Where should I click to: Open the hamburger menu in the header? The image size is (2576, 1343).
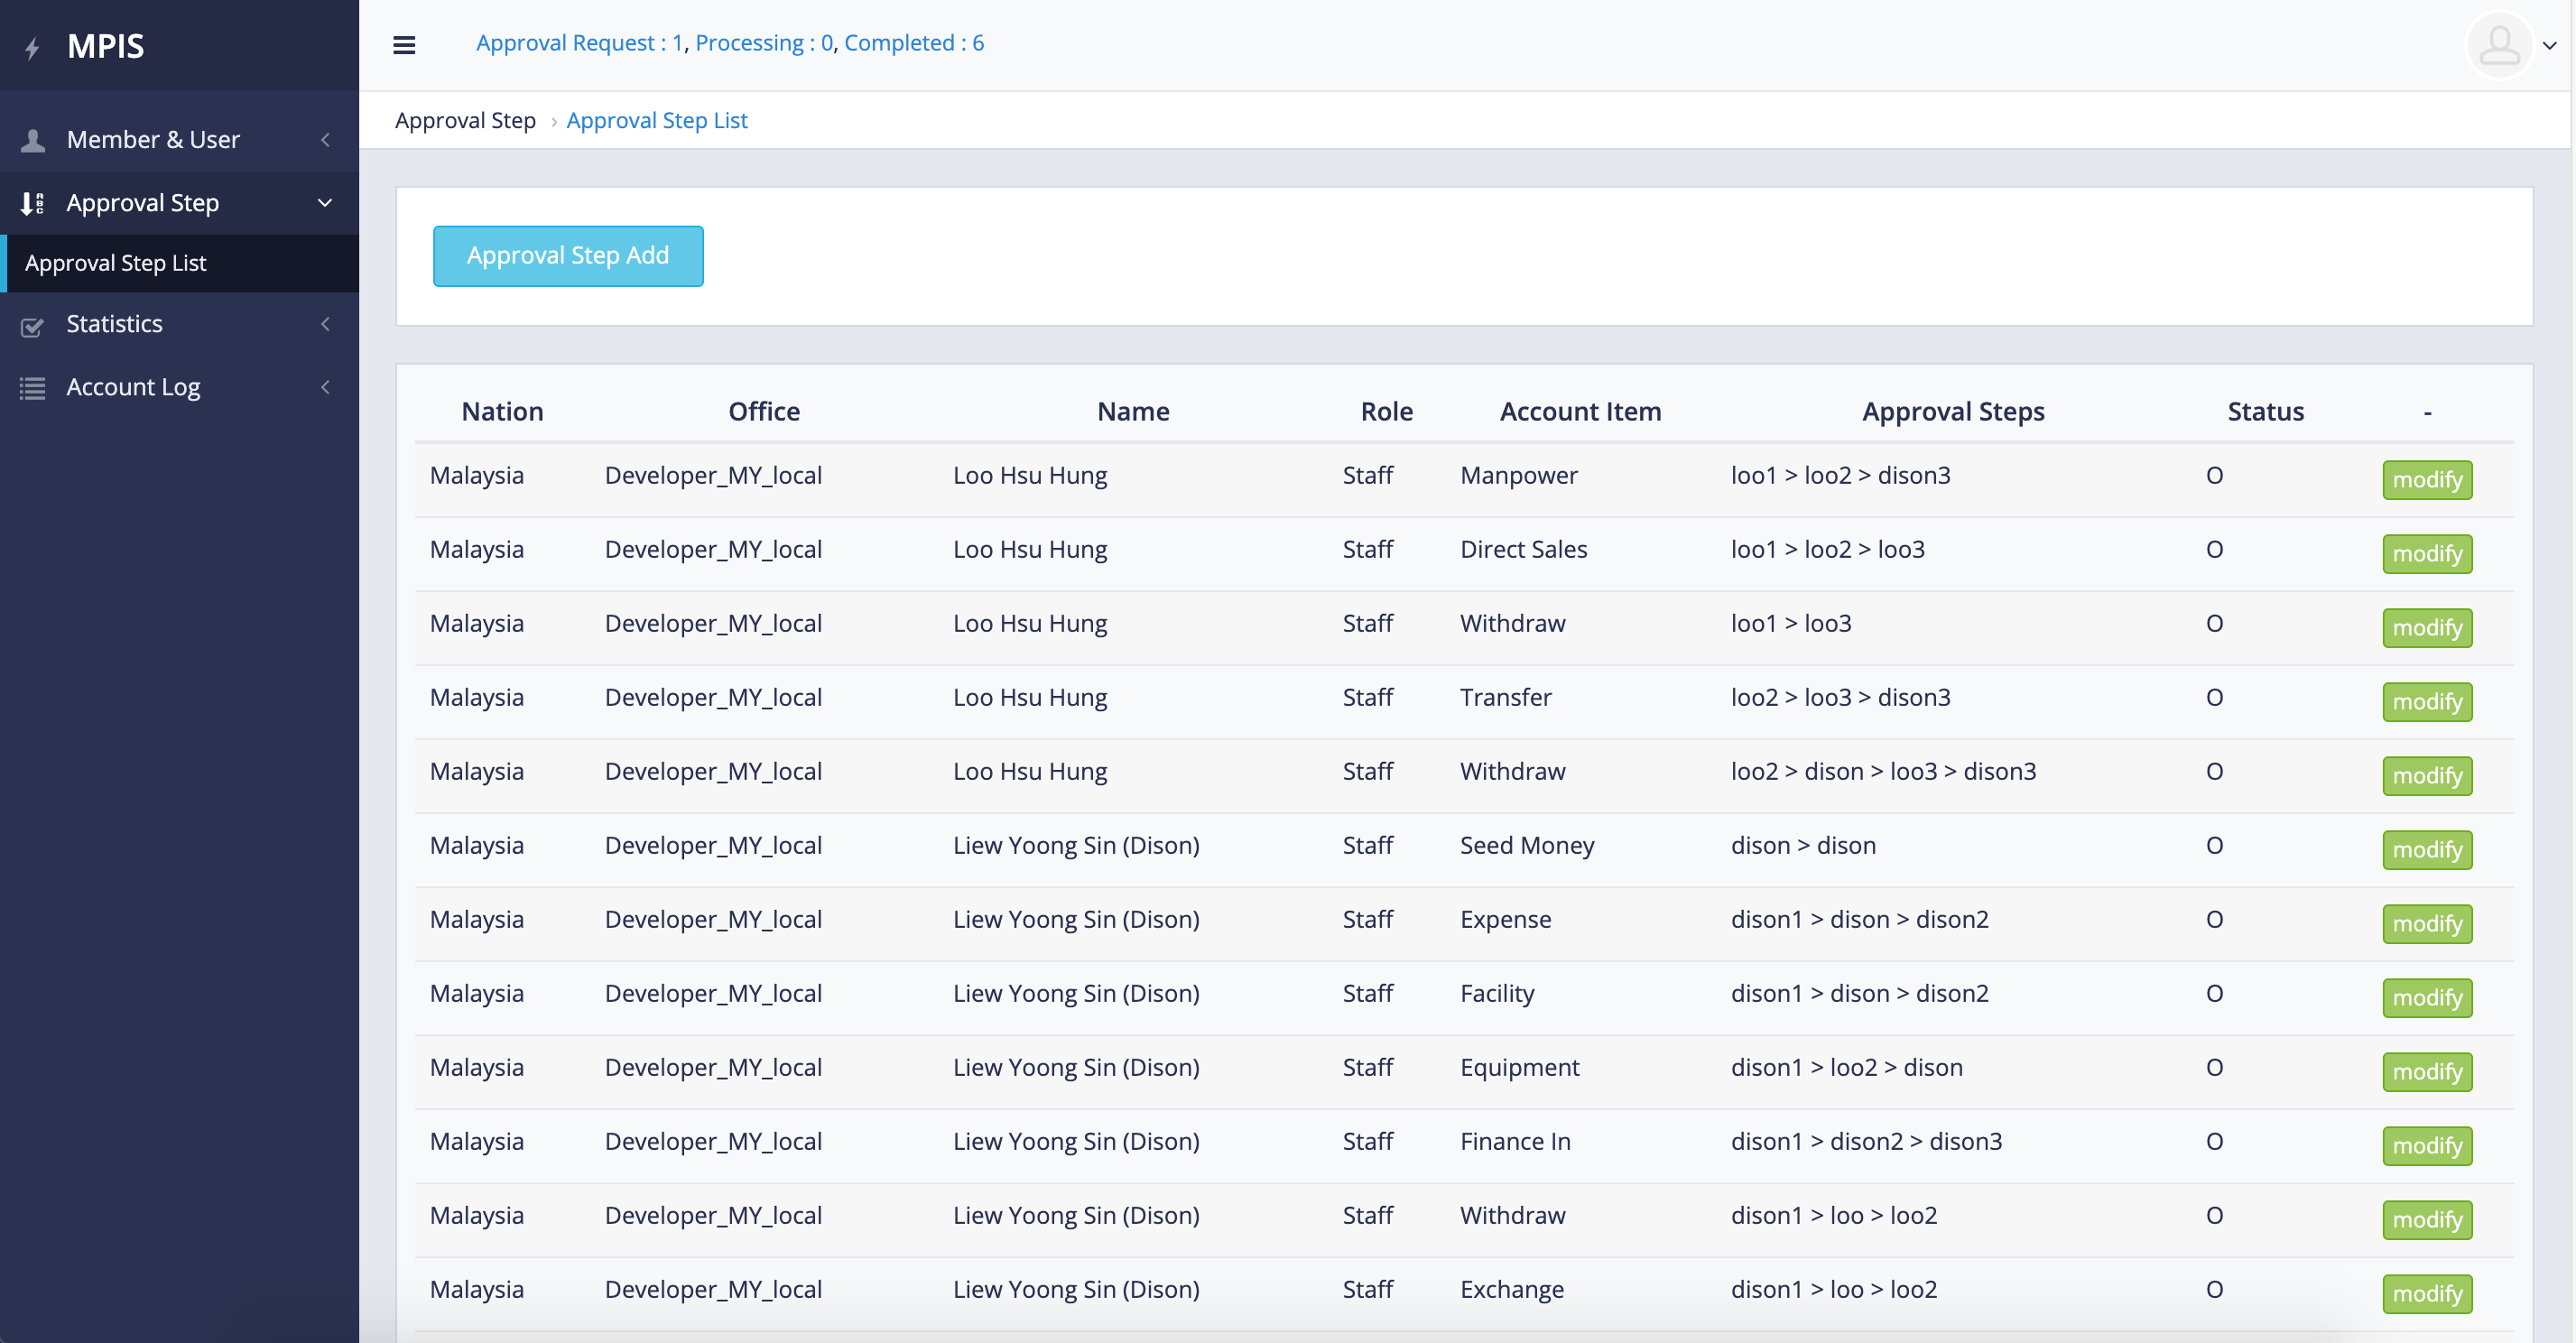click(404, 45)
